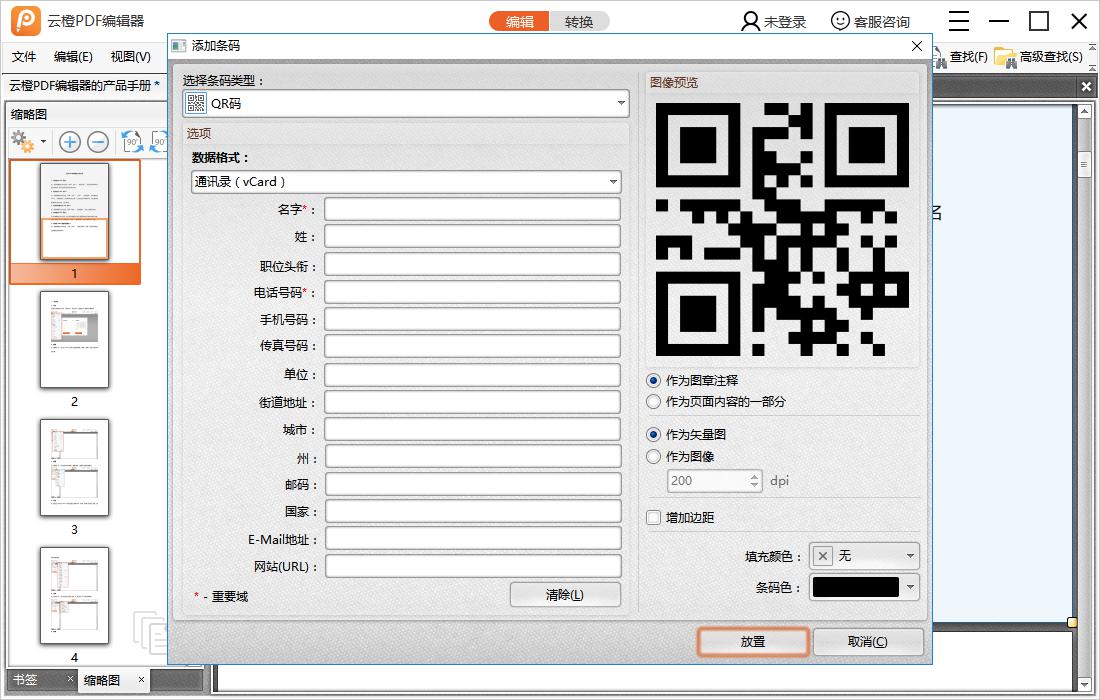The height and width of the screenshot is (700, 1100).
Task: Open gear options dropdown arrow in thumbnails
Action: click(43, 142)
